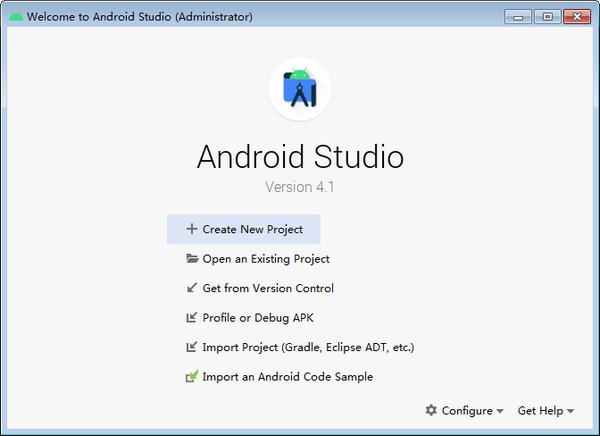Click the plus icon beside Create New Project

click(x=192, y=229)
